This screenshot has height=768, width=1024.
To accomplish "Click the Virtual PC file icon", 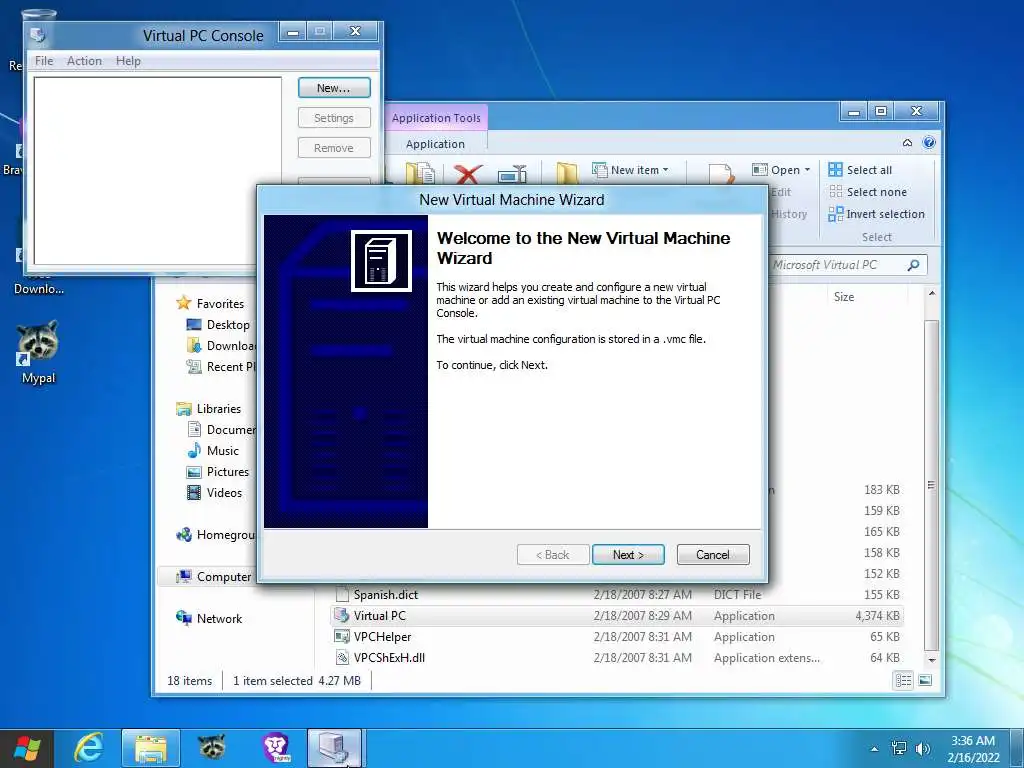I will point(342,615).
